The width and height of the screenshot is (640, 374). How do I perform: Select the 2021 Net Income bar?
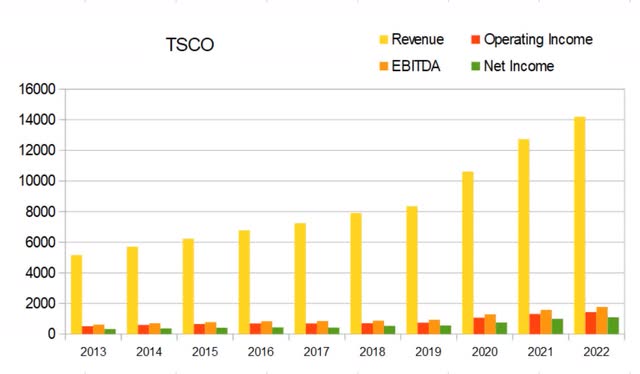point(557,327)
